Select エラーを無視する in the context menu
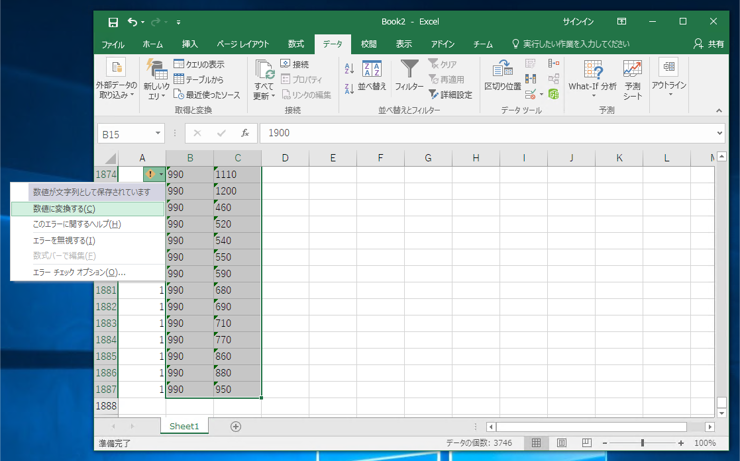 click(x=64, y=240)
